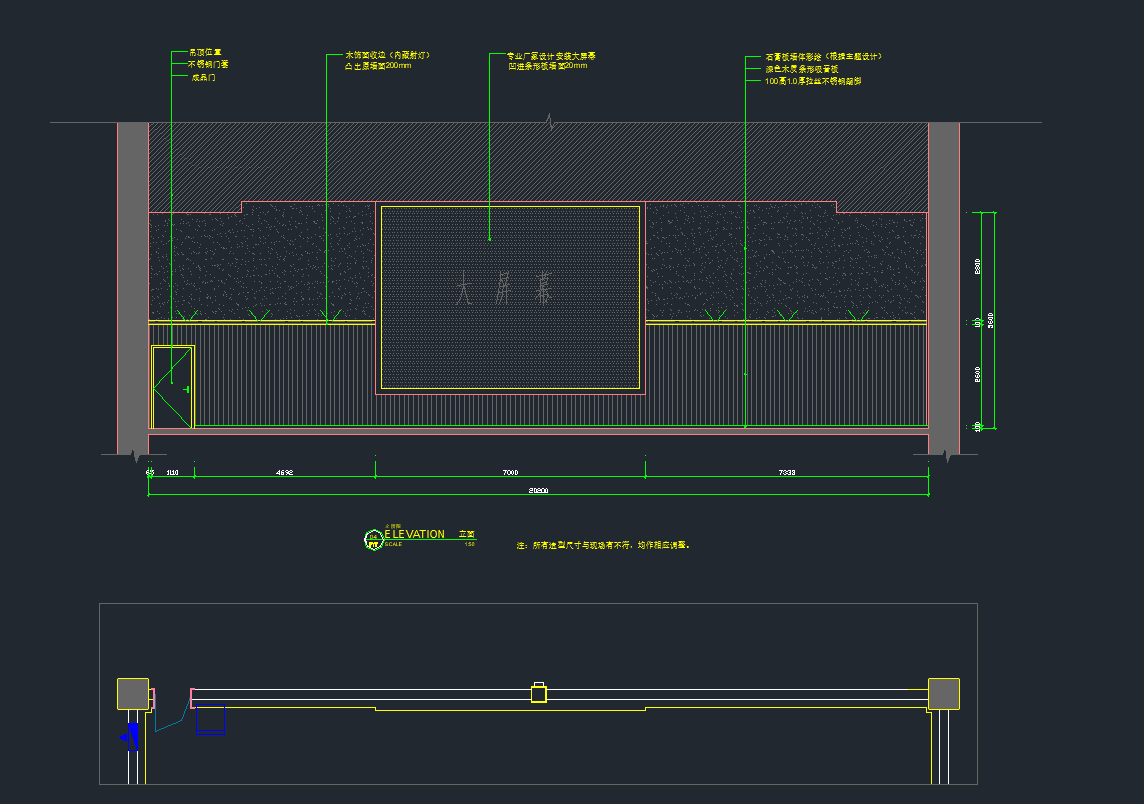Click the blue arrow section marker
The width and height of the screenshot is (1144, 804).
pyautogui.click(x=130, y=738)
